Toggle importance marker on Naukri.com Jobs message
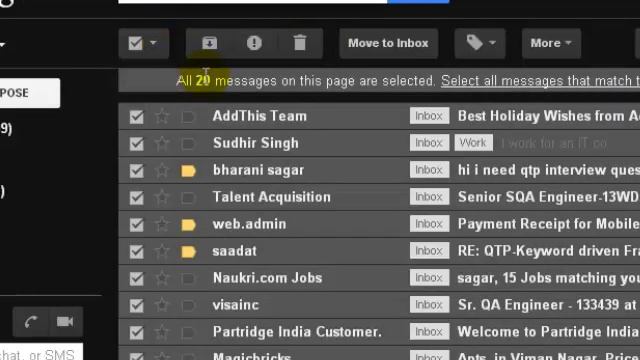The image size is (640, 360). (x=188, y=279)
